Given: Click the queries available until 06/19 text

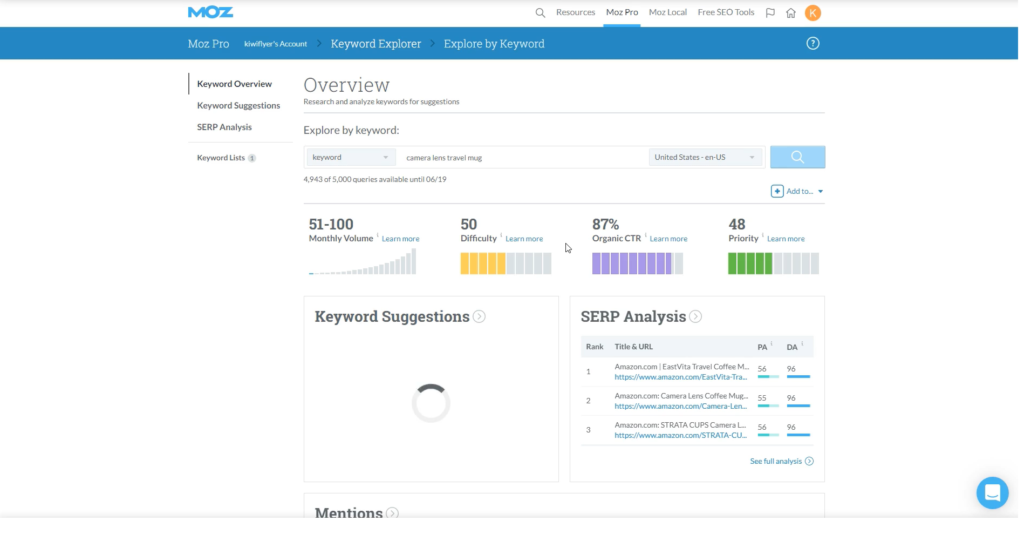Looking at the screenshot, I should [x=375, y=179].
